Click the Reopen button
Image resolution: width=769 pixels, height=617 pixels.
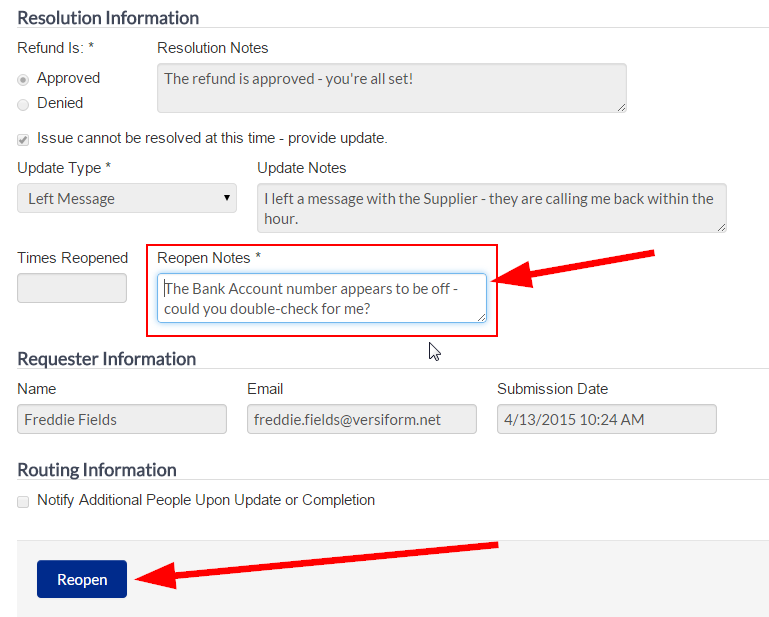(82, 579)
